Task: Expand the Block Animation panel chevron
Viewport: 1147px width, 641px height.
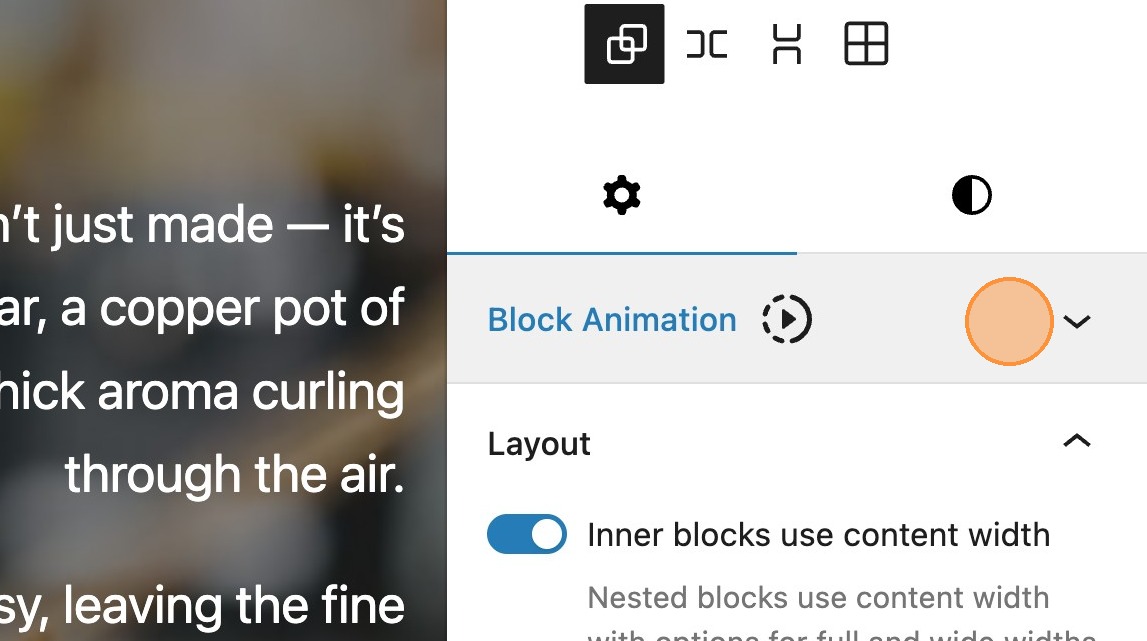Action: [x=1076, y=321]
